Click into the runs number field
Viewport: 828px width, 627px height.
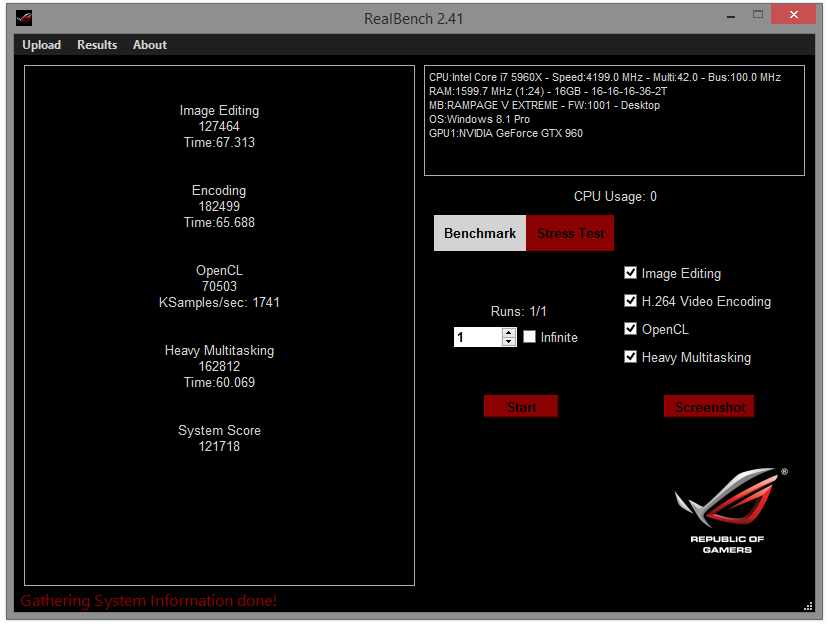tap(478, 337)
